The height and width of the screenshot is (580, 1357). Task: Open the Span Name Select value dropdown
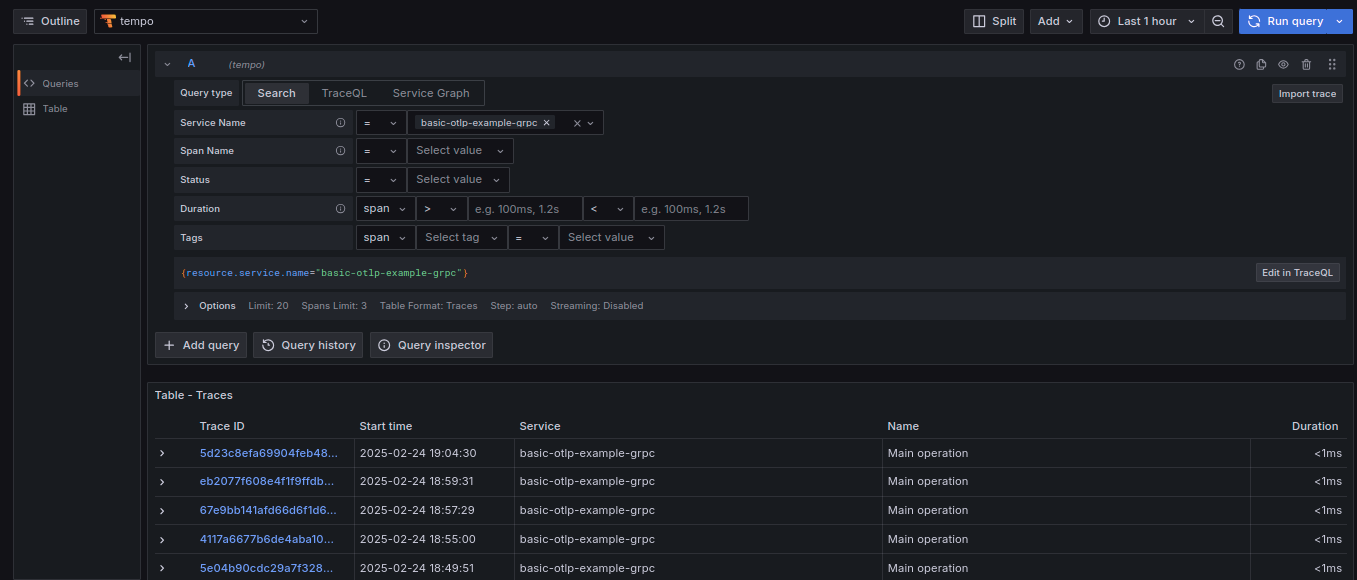(460, 151)
